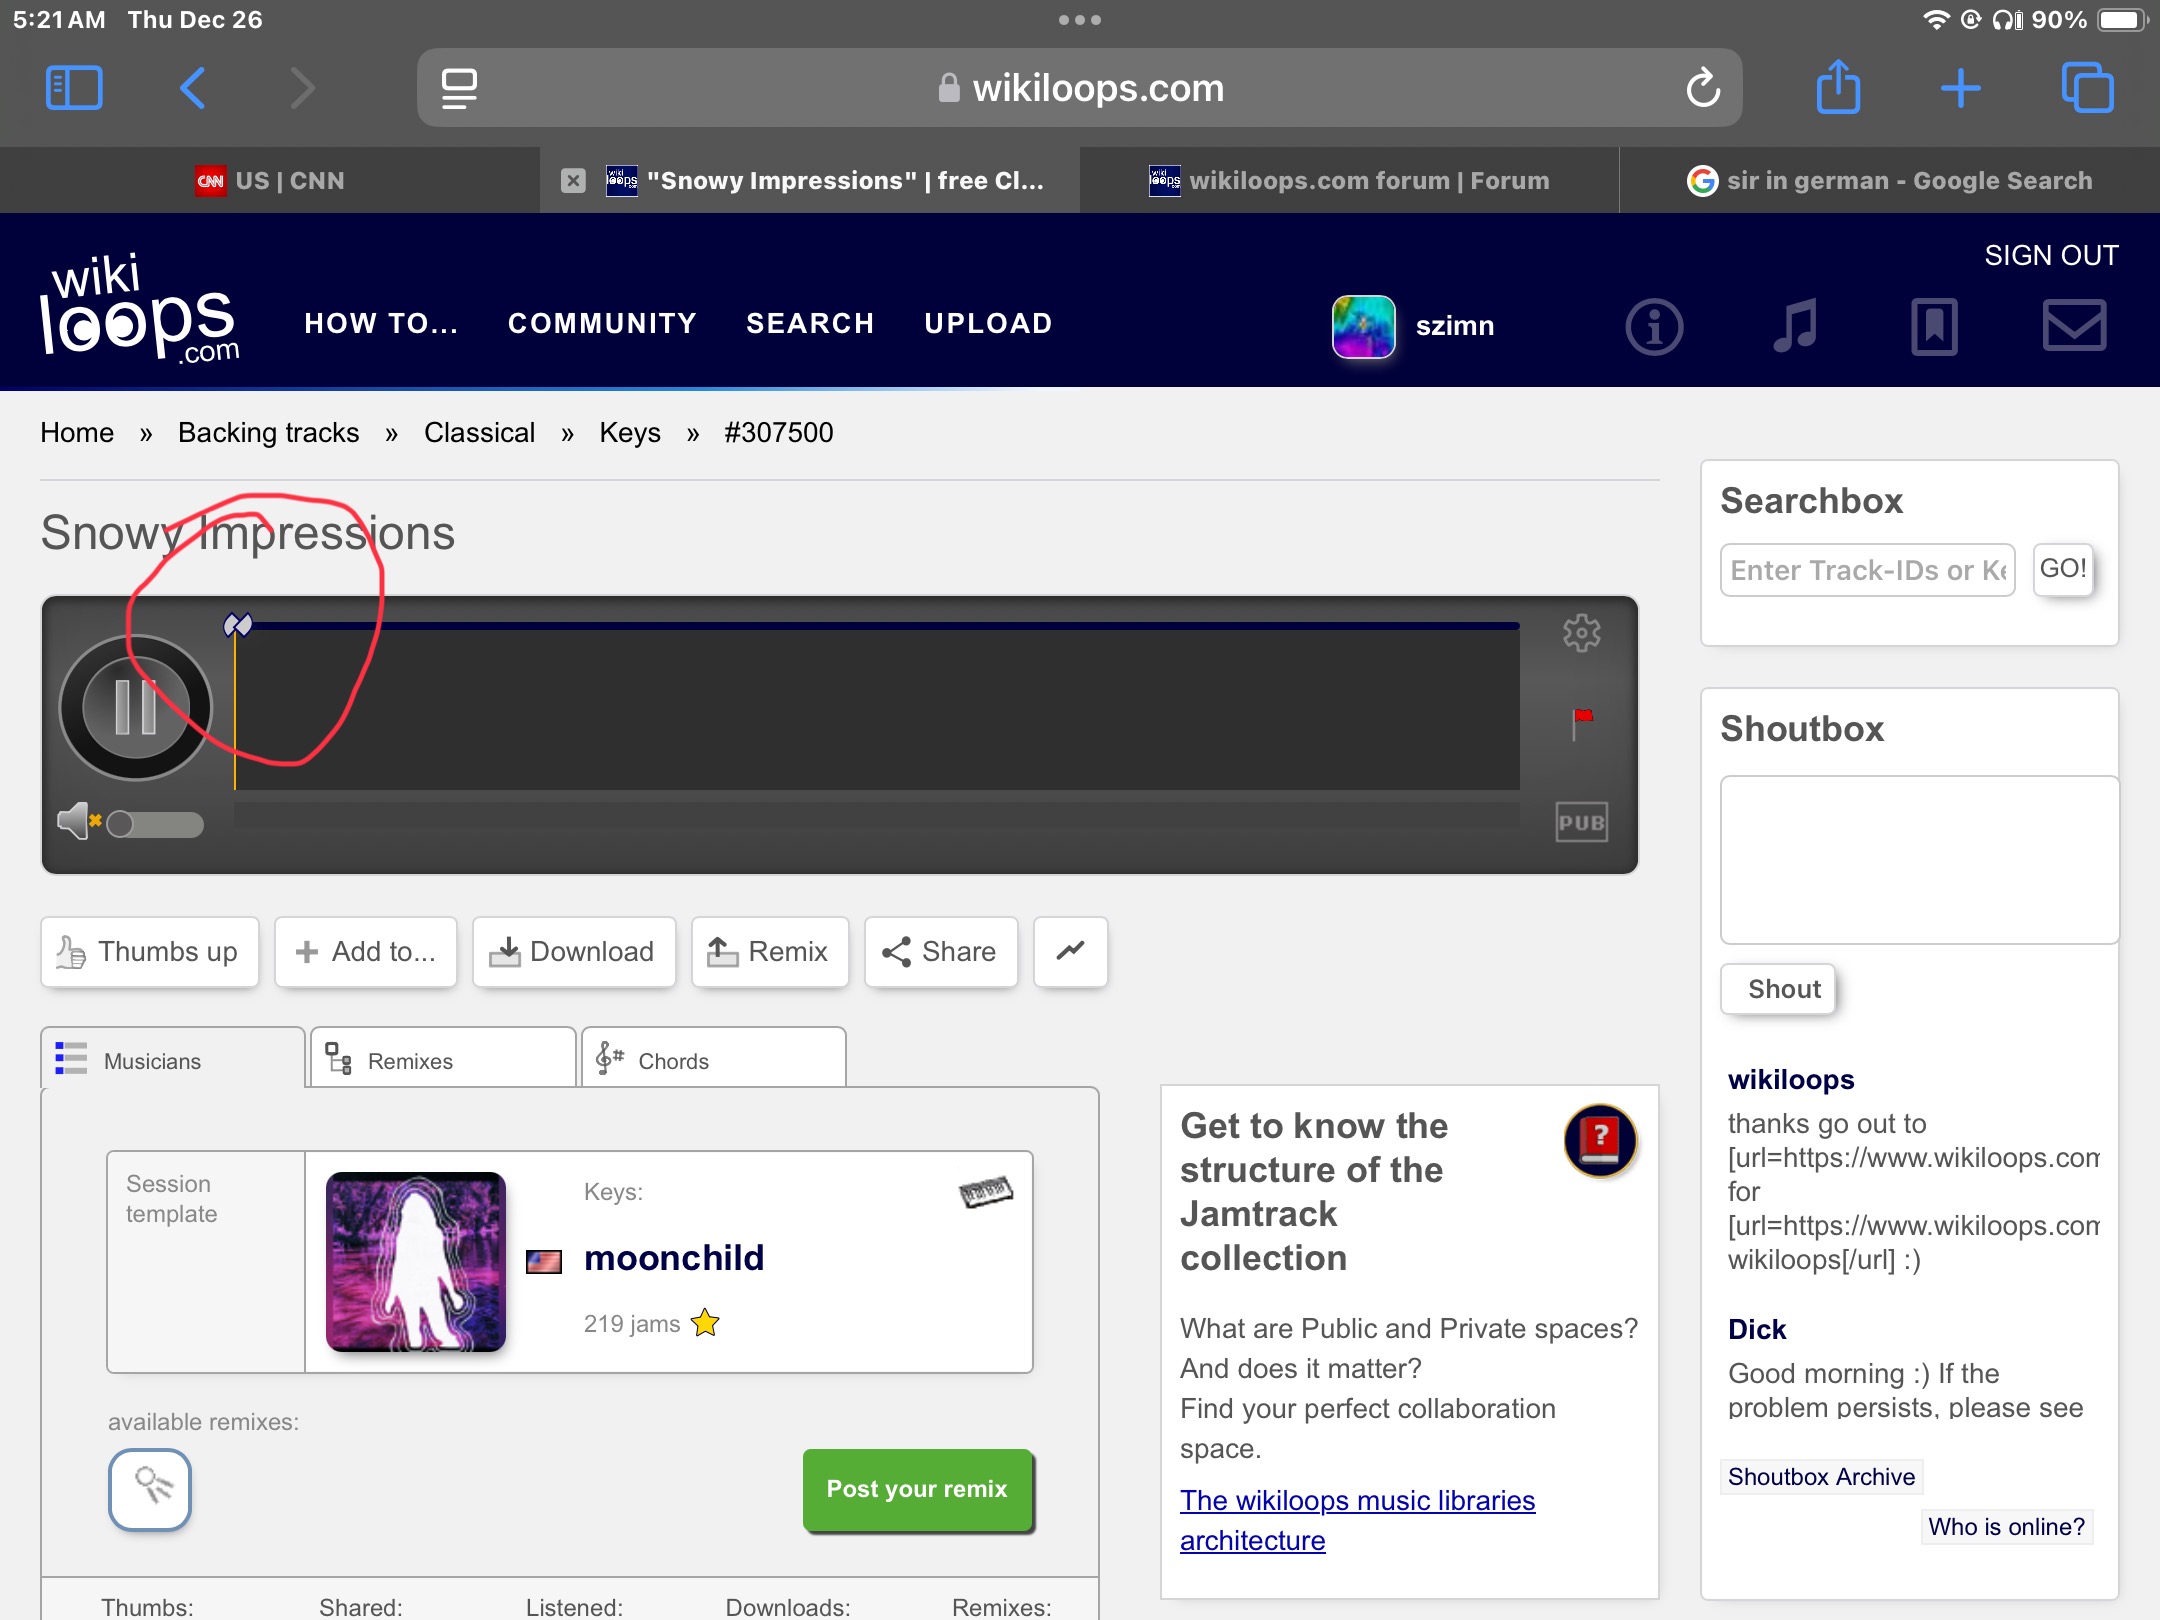Screen dimensions: 2160x1620
Task: Focus the Shoutbox text area
Action: tap(1919, 860)
